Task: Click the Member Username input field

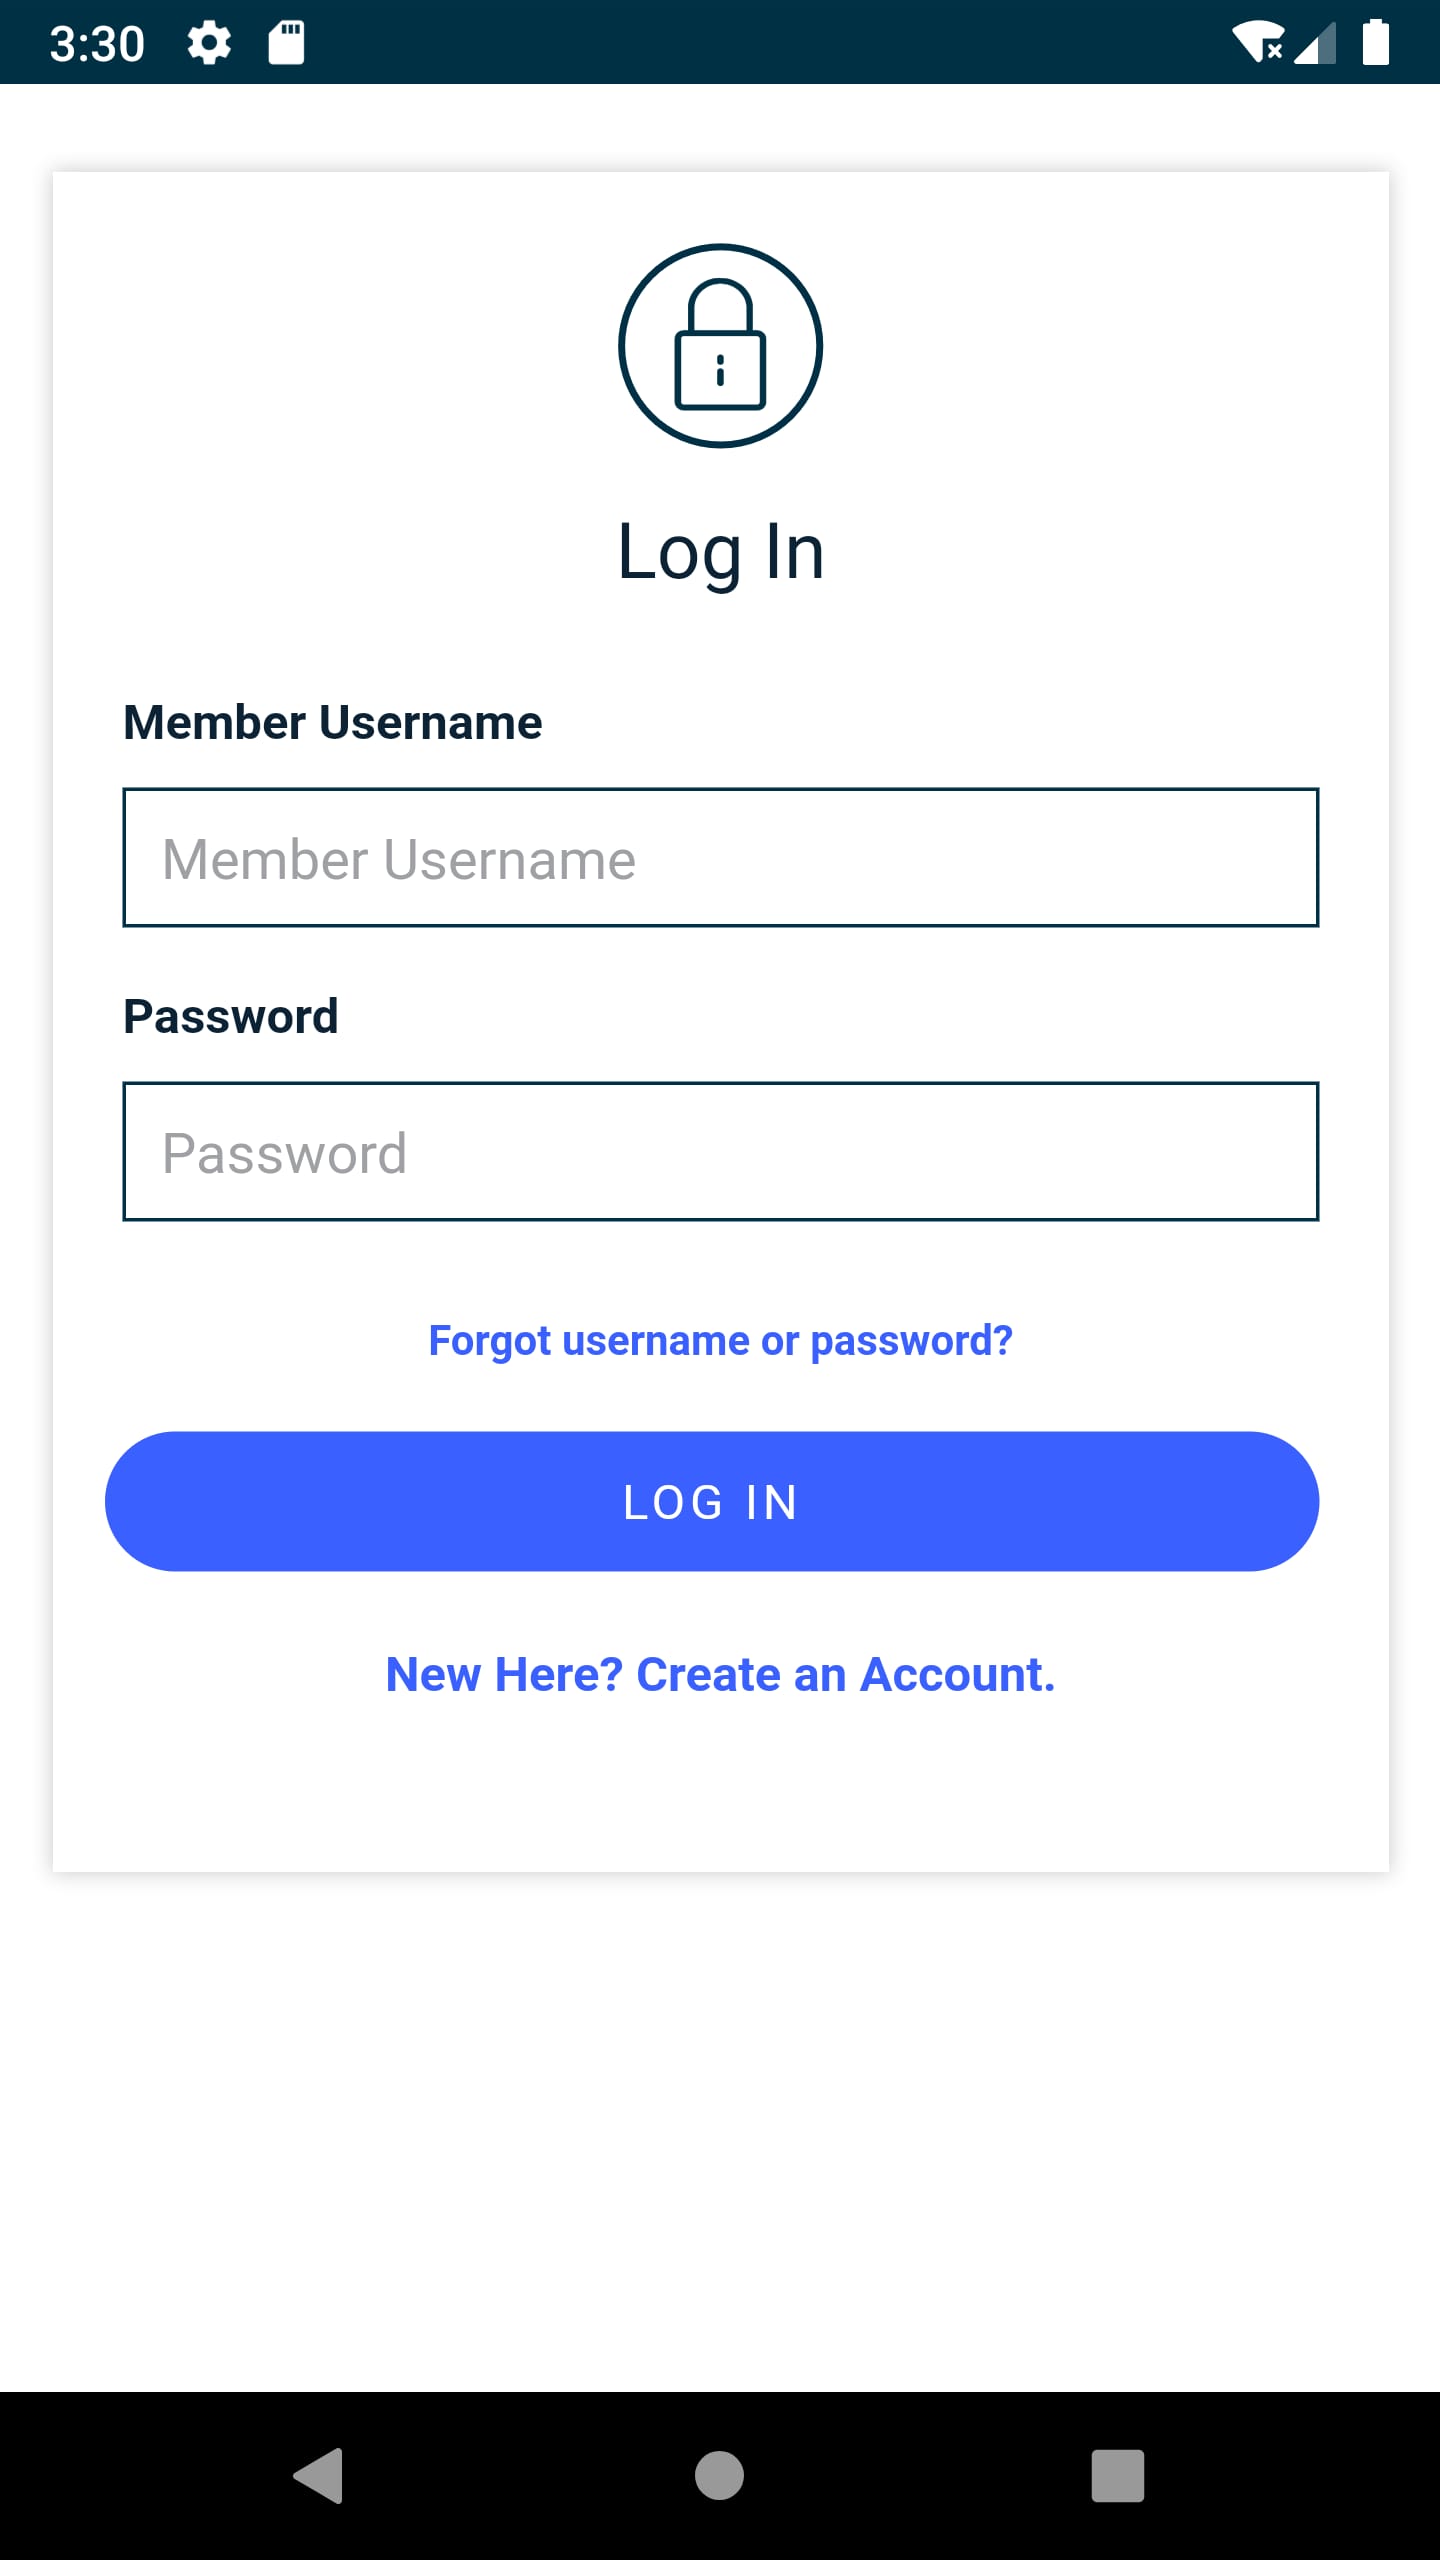Action: point(719,858)
